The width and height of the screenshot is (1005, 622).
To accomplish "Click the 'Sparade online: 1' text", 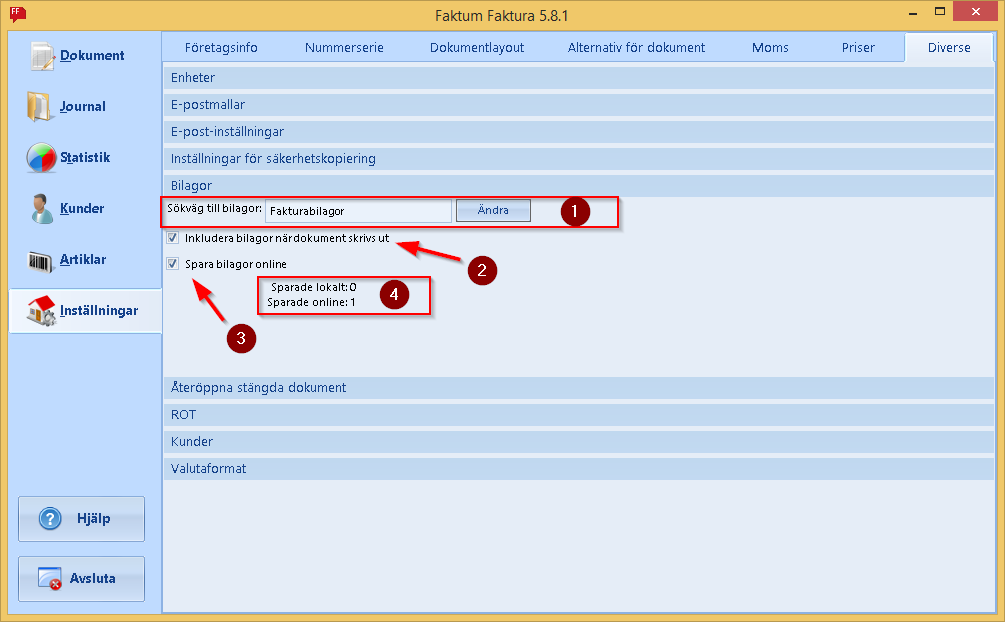I will (x=311, y=303).
